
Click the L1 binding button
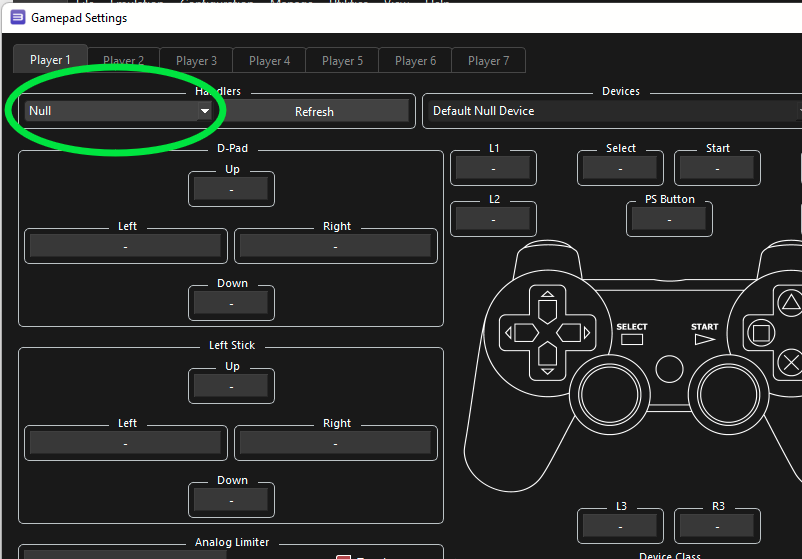pyautogui.click(x=493, y=169)
